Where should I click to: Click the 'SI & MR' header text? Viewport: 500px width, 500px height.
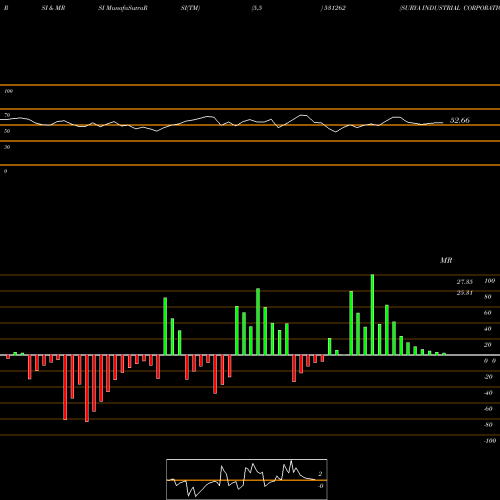pos(53,8)
